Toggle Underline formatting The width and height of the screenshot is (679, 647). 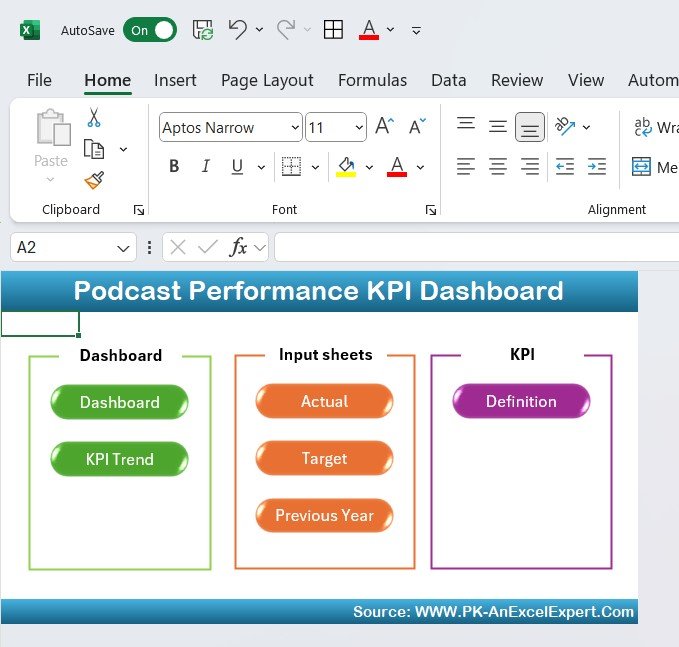tap(237, 166)
